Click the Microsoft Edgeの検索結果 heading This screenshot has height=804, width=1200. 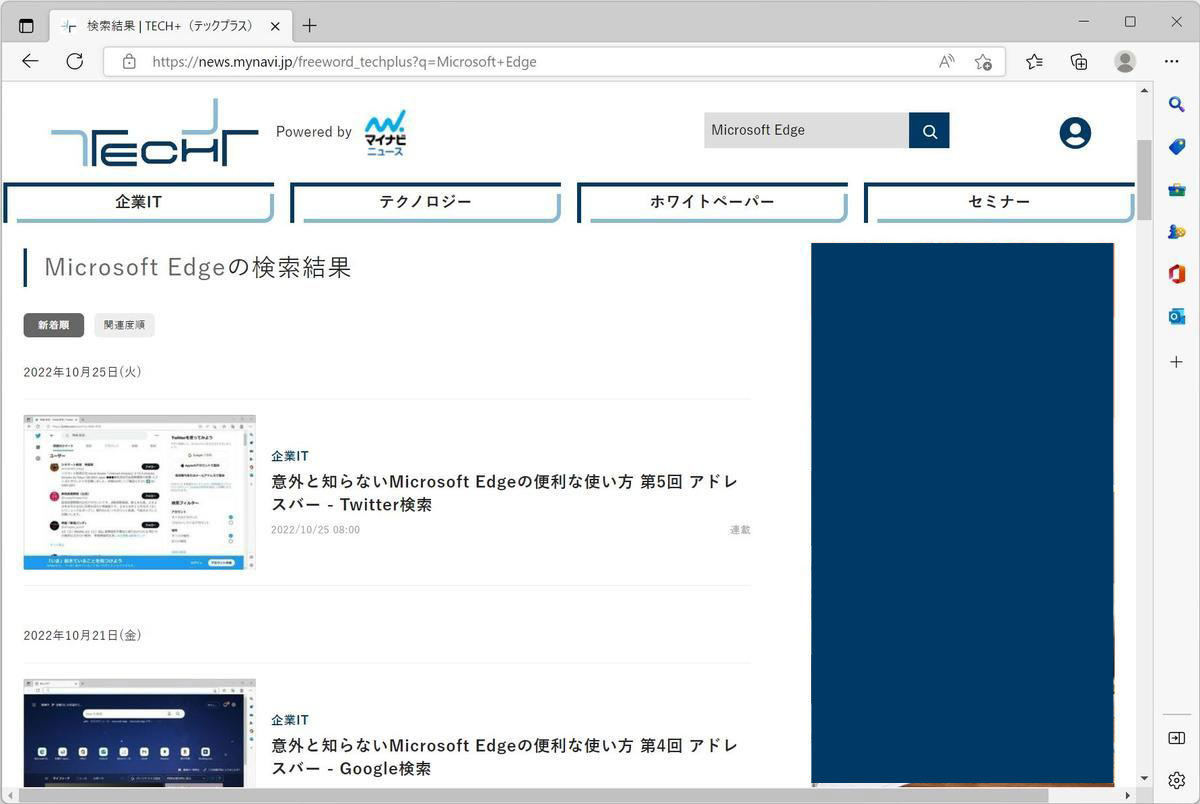[x=198, y=267]
